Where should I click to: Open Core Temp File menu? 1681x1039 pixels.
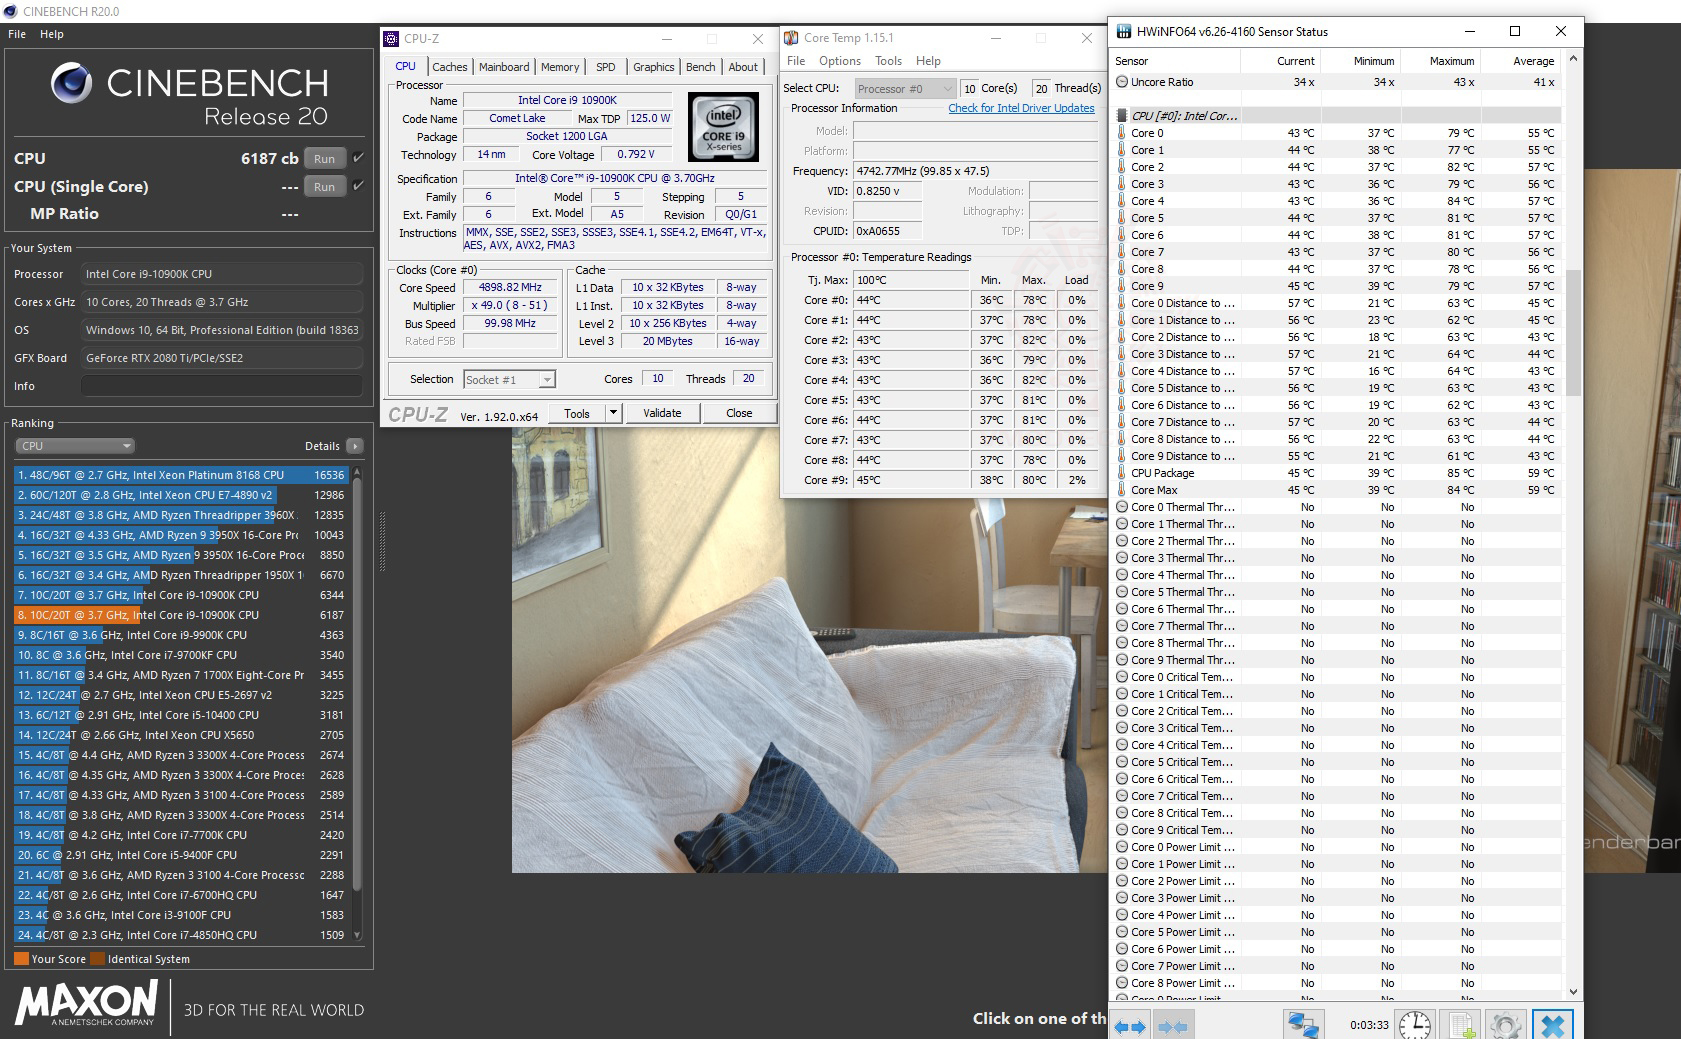click(x=796, y=61)
